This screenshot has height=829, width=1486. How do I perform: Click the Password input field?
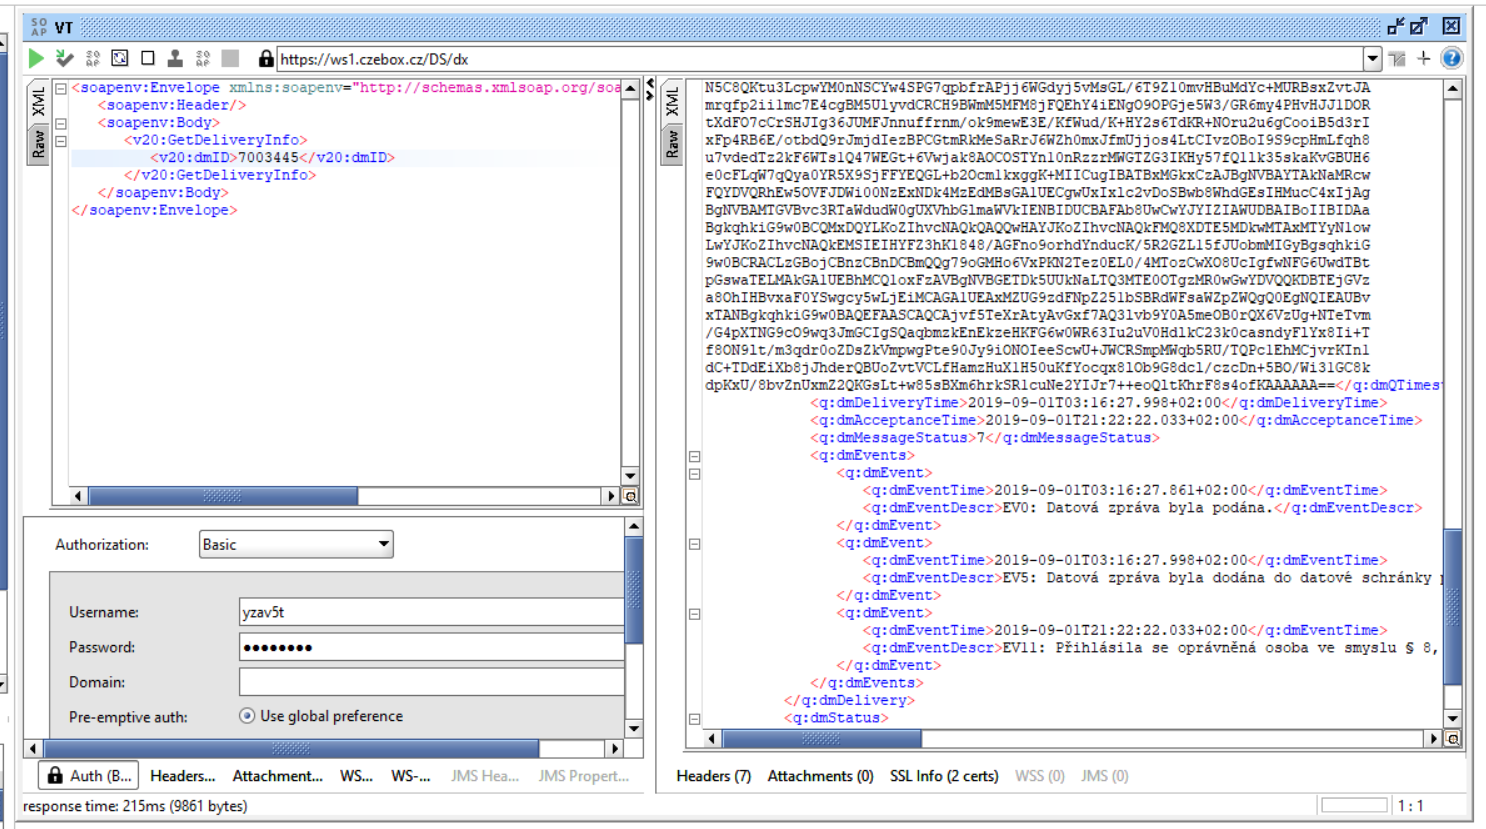[x=430, y=647]
